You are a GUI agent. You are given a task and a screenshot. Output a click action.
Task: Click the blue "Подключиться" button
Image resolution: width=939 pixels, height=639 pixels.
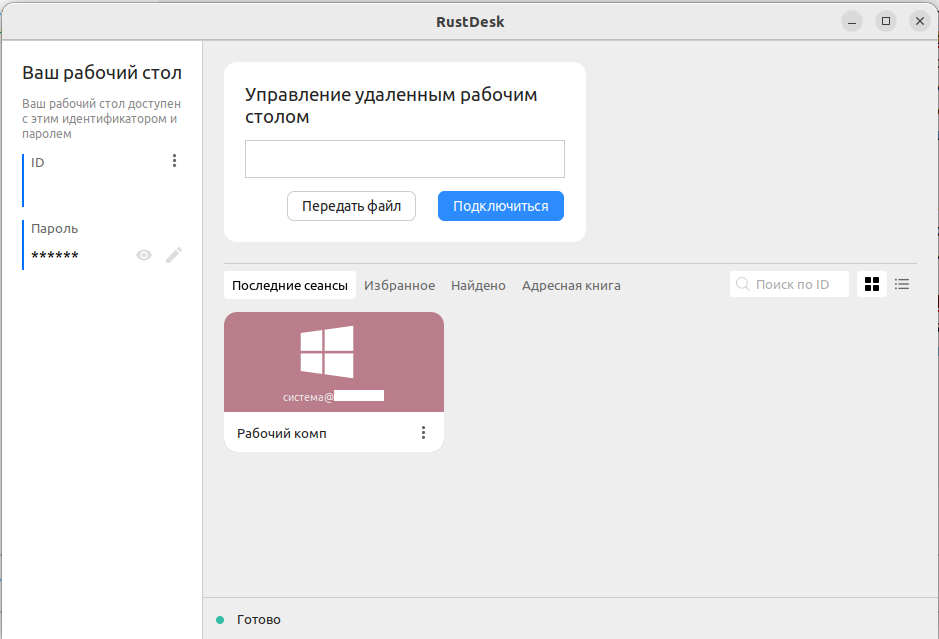(x=500, y=206)
